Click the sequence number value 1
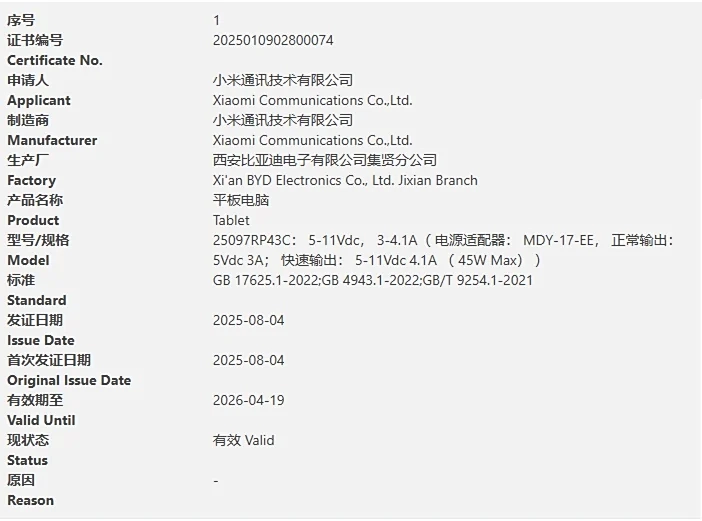 [x=217, y=20]
